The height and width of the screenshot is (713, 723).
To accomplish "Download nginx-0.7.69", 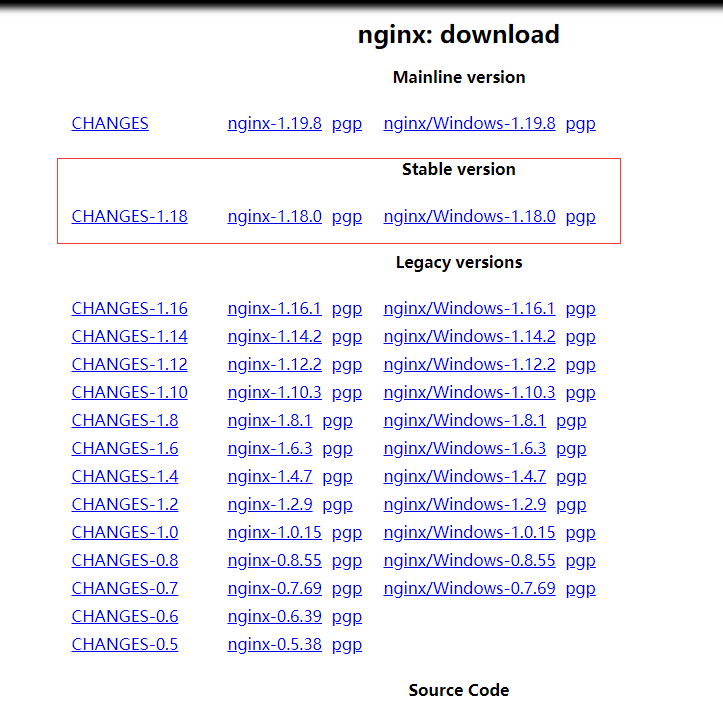I will point(274,588).
